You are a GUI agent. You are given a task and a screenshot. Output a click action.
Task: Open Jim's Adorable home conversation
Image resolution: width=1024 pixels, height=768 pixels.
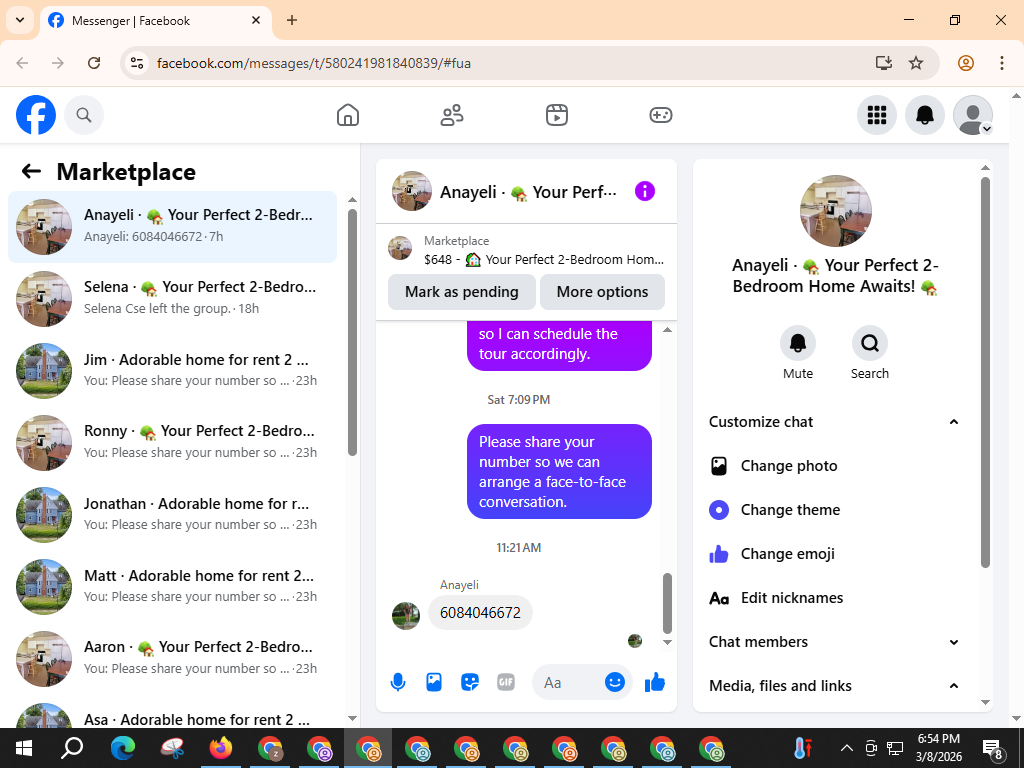172,371
